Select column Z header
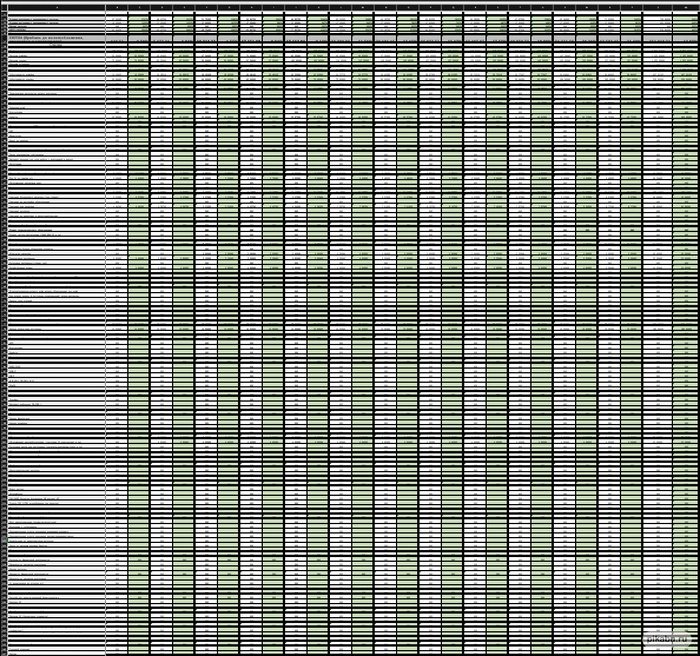 (659, 7)
